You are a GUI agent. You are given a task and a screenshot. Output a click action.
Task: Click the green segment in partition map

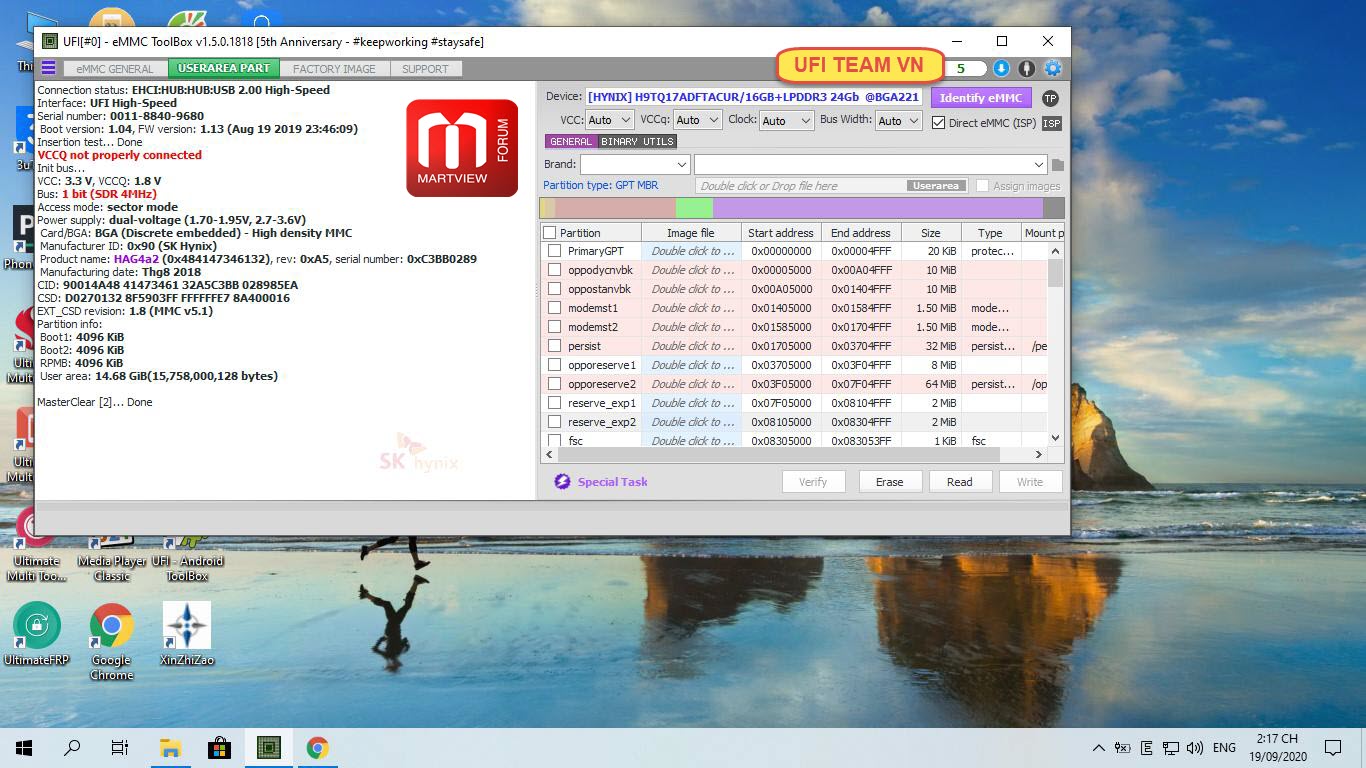[694, 208]
